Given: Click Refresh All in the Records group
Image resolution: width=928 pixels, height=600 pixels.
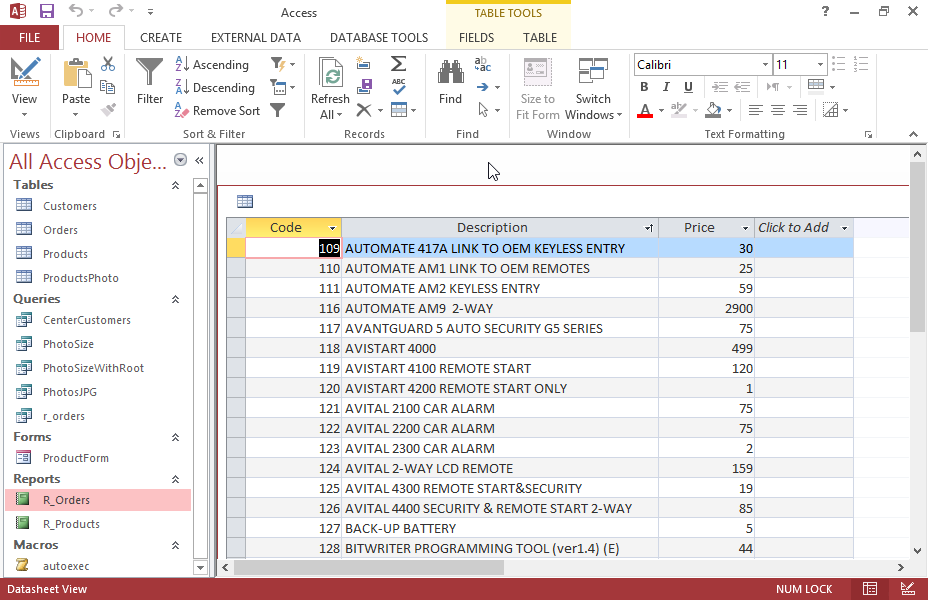Looking at the screenshot, I should (x=330, y=89).
